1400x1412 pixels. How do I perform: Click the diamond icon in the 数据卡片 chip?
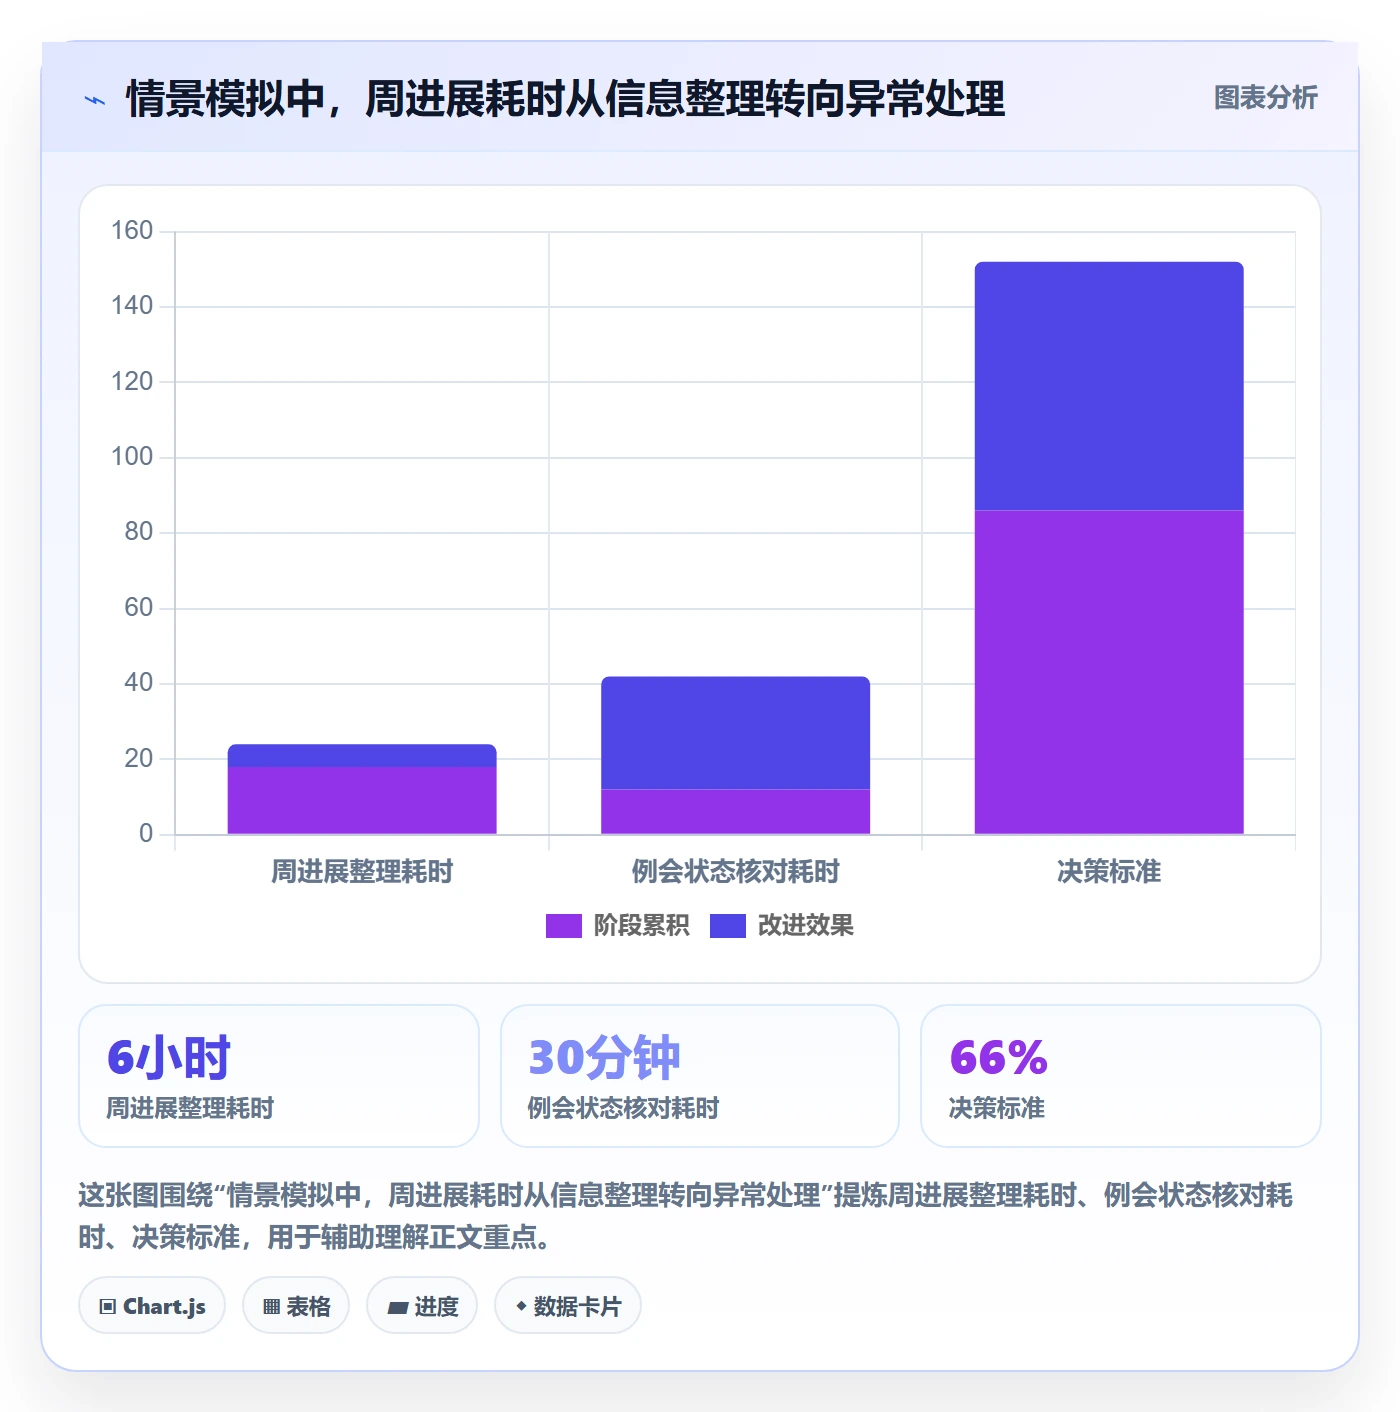point(521,1306)
